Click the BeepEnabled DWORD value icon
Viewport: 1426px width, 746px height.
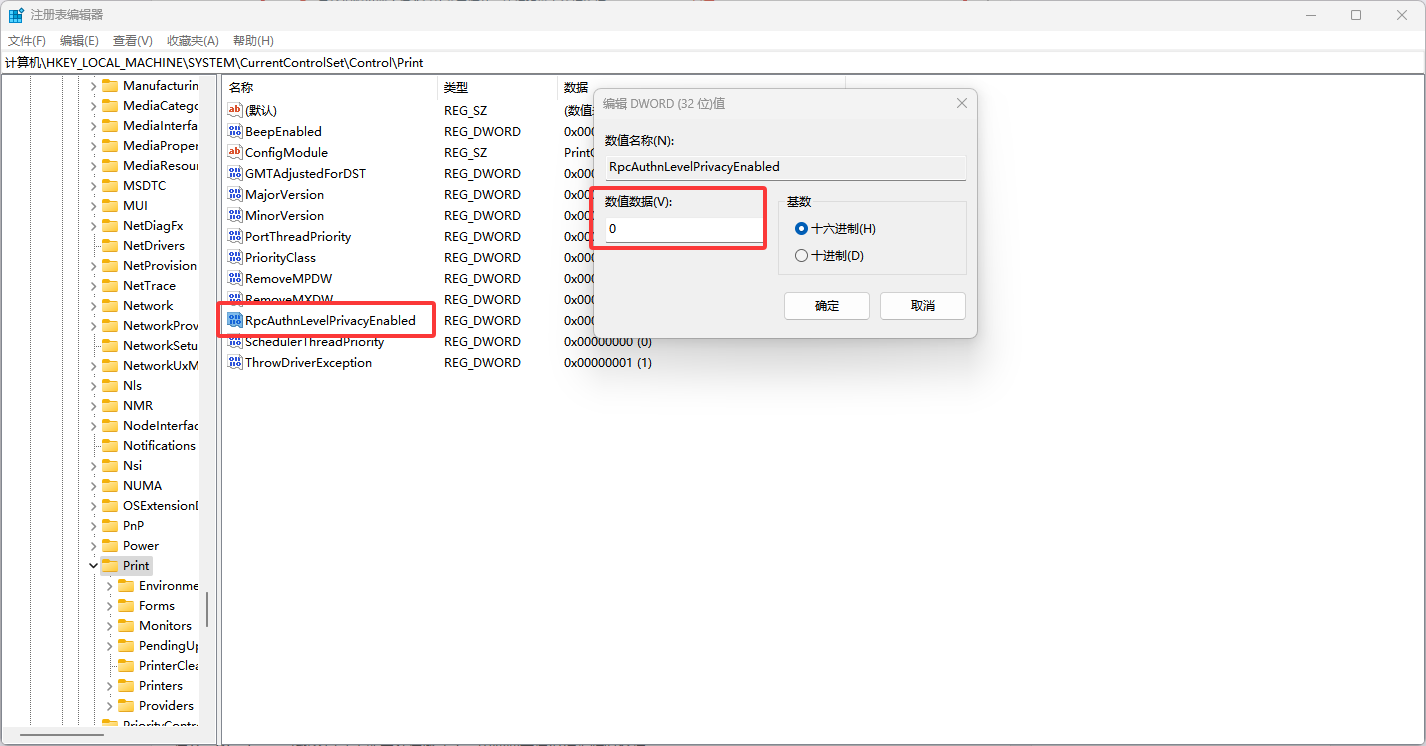[x=235, y=131]
